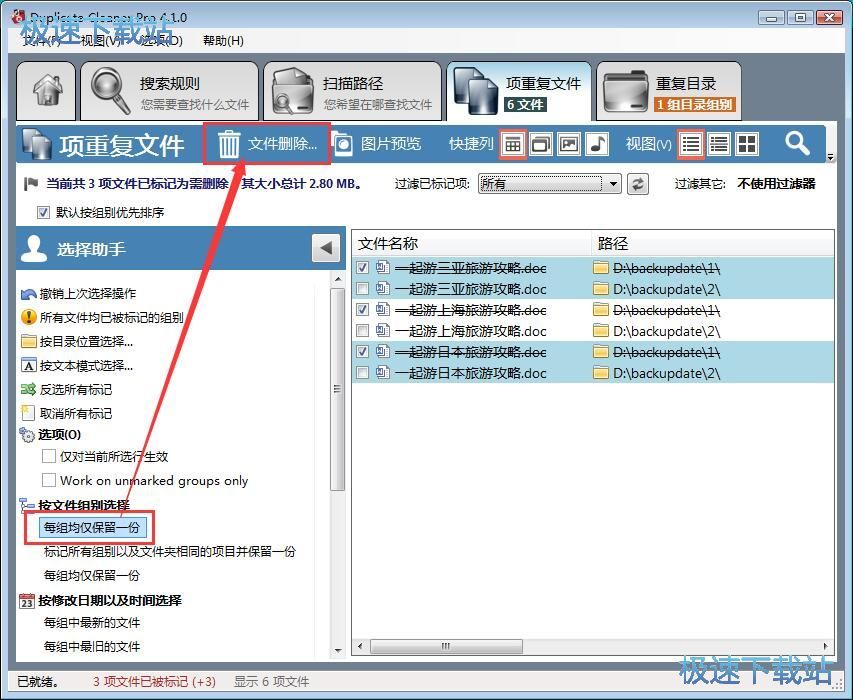
Task: Click the file list horizontal scrollbar thumb
Action: (446, 646)
